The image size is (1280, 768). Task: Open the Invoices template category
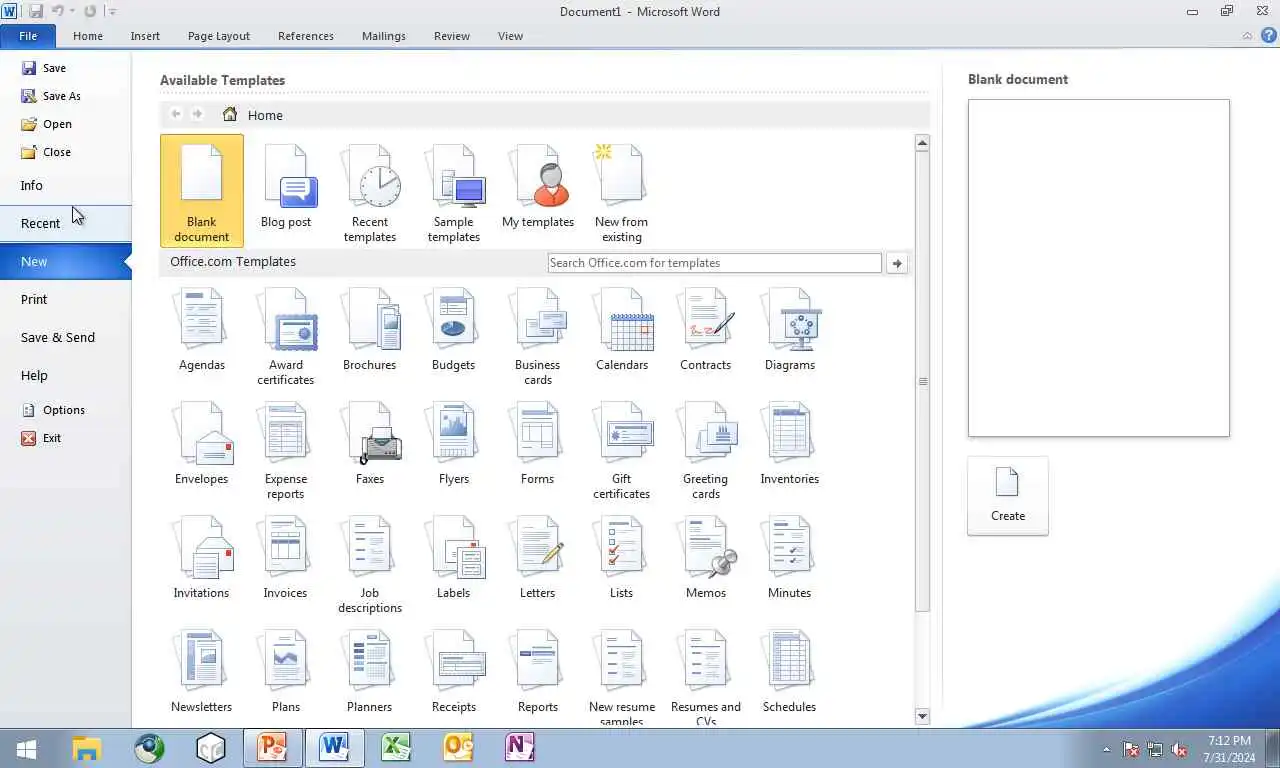click(x=286, y=558)
